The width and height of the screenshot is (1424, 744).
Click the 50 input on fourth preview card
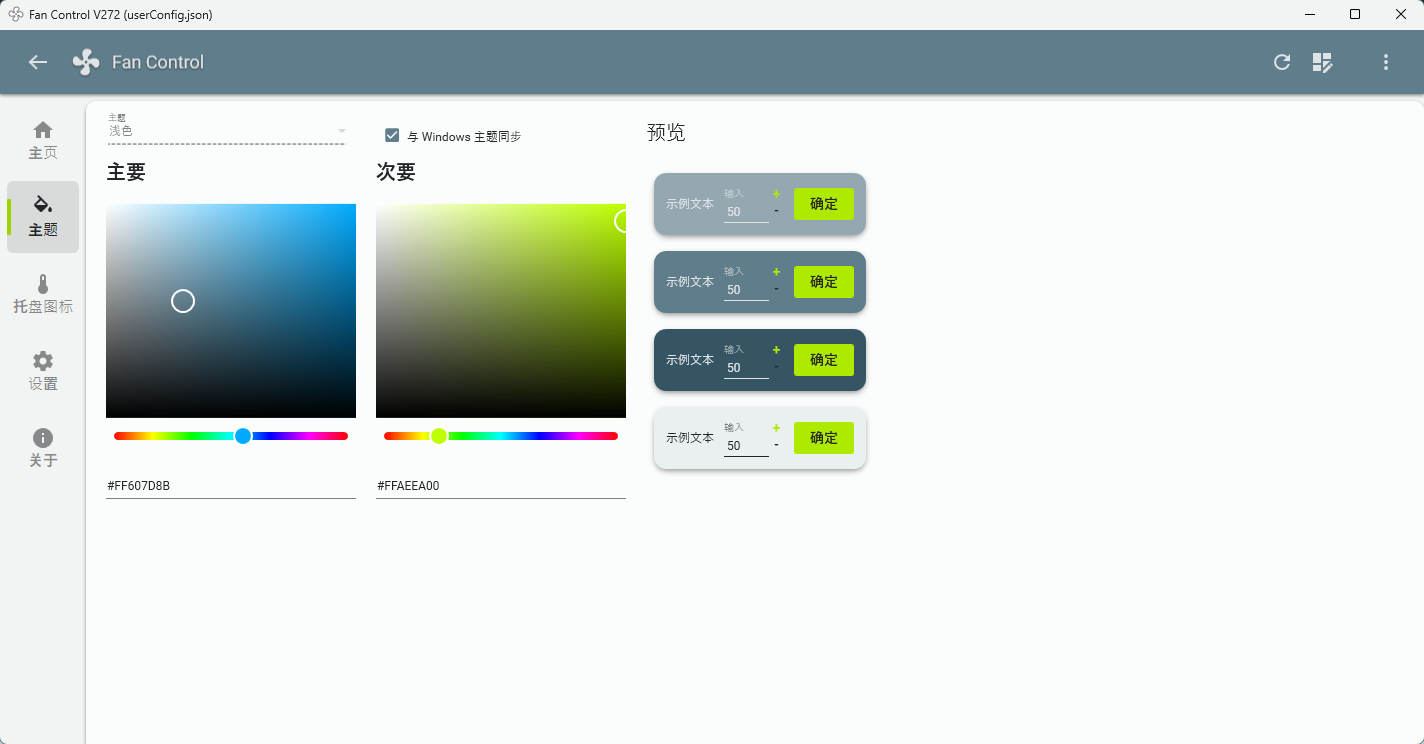pos(746,446)
